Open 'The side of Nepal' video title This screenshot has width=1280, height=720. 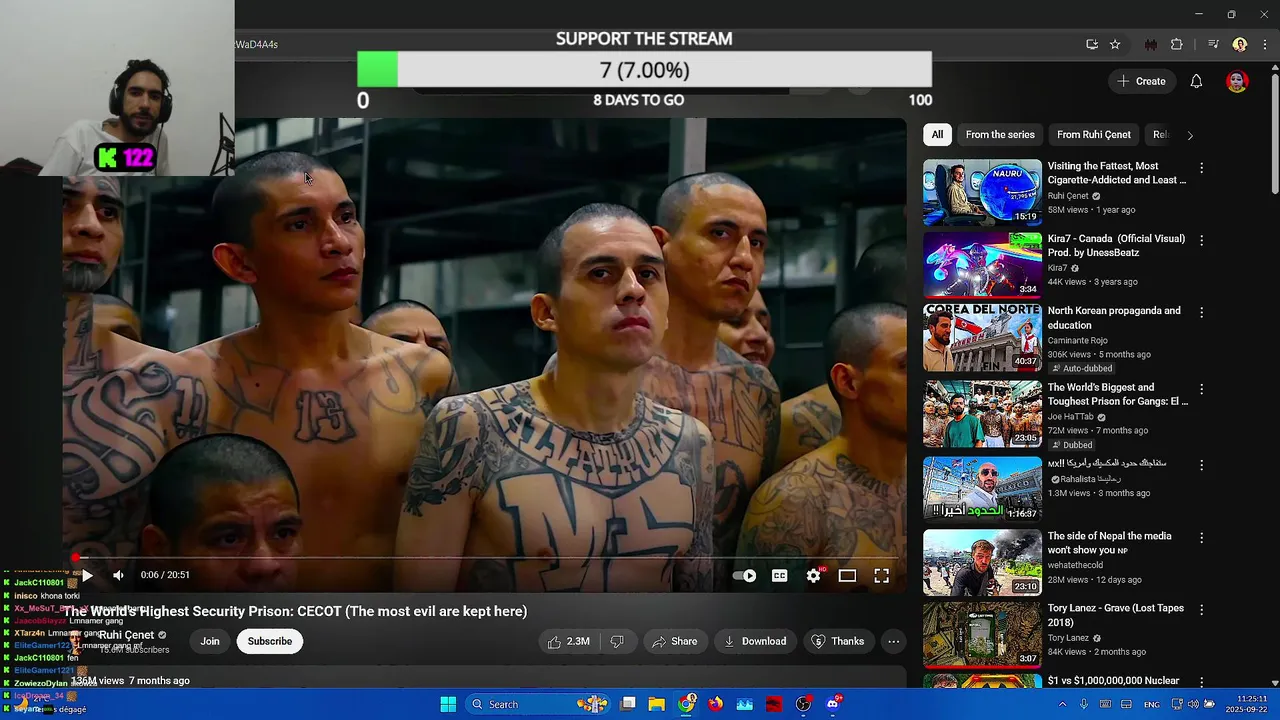[x=1109, y=543]
